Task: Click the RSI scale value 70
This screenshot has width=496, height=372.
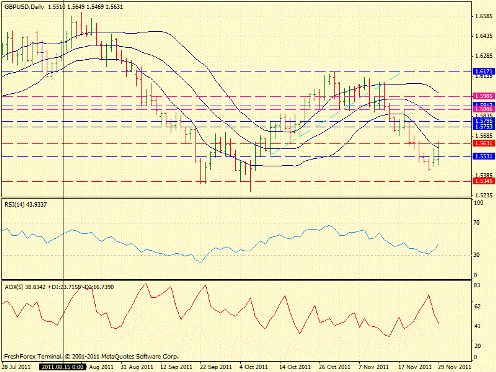Action: 477,222
